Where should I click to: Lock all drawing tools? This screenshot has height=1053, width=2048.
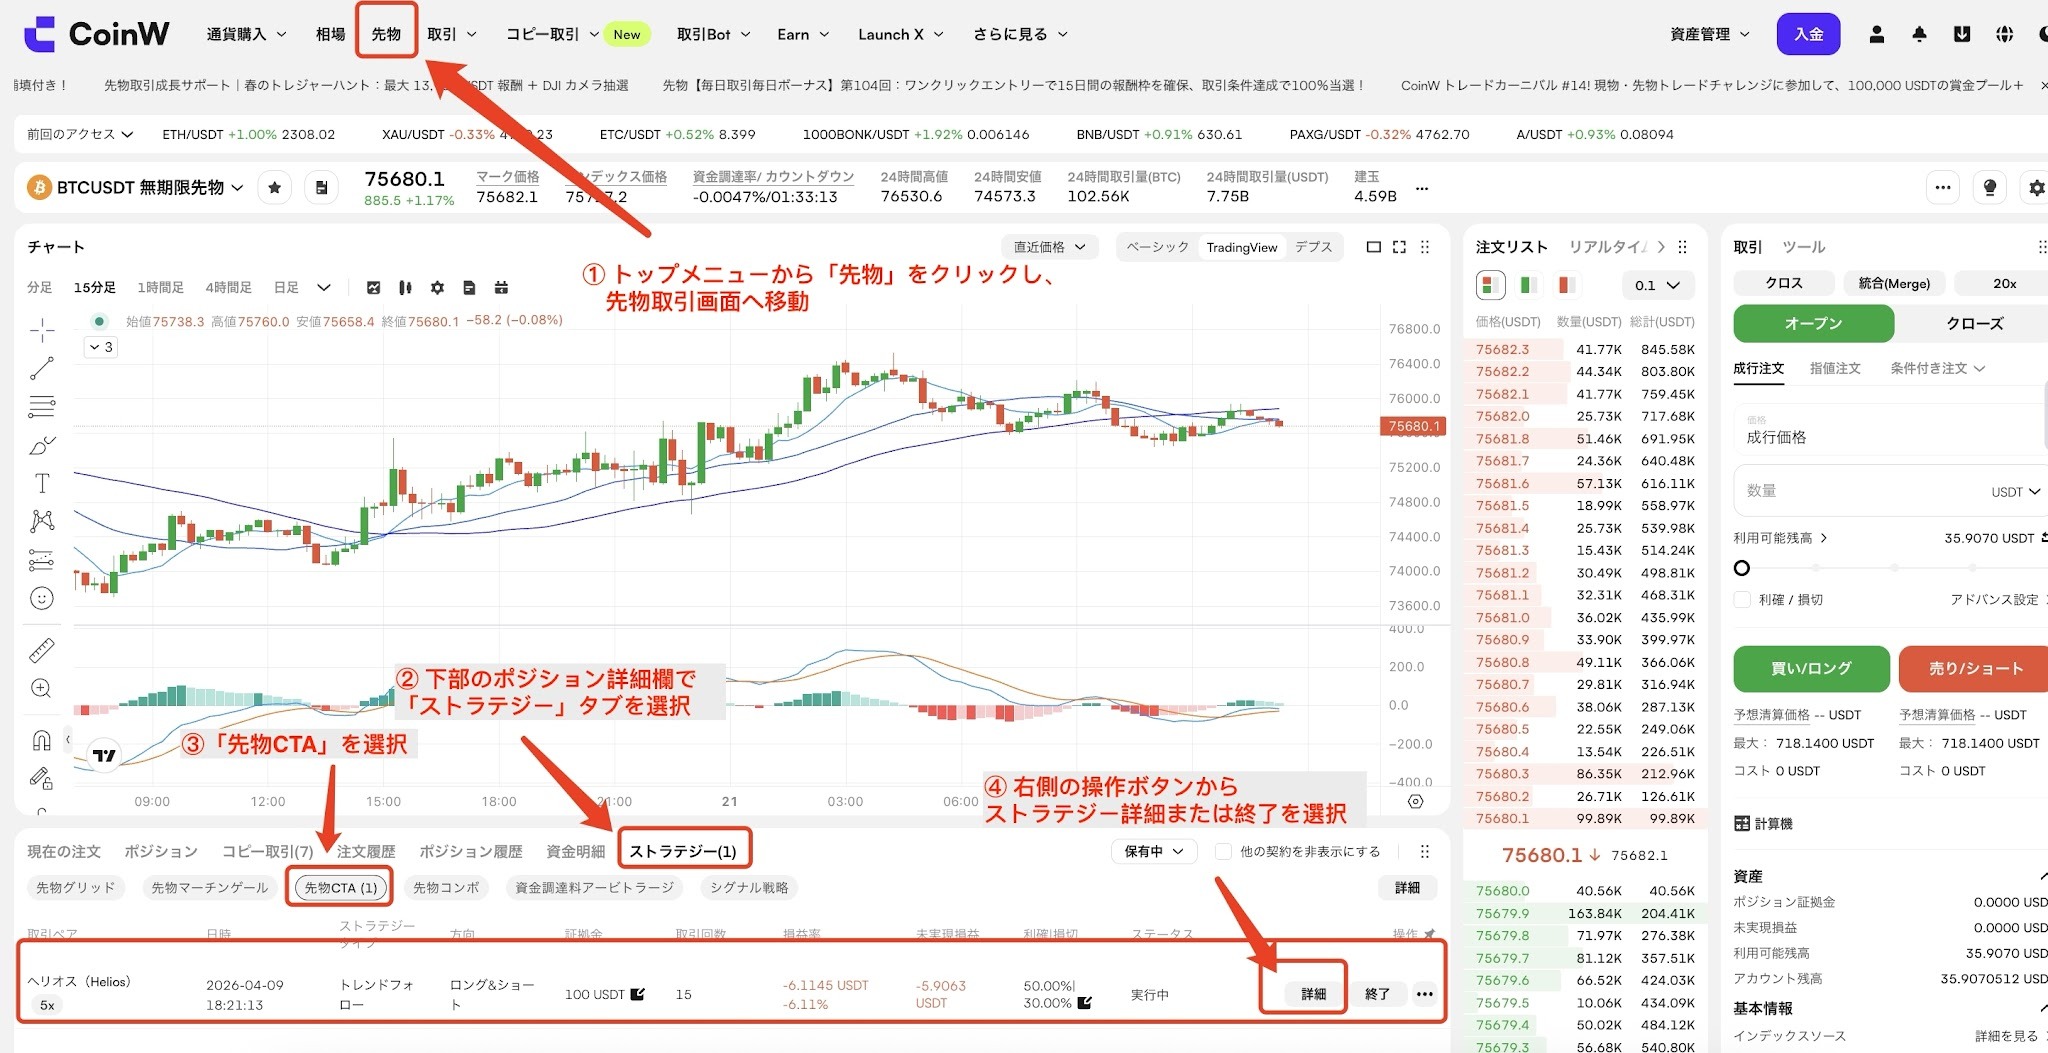(x=42, y=777)
